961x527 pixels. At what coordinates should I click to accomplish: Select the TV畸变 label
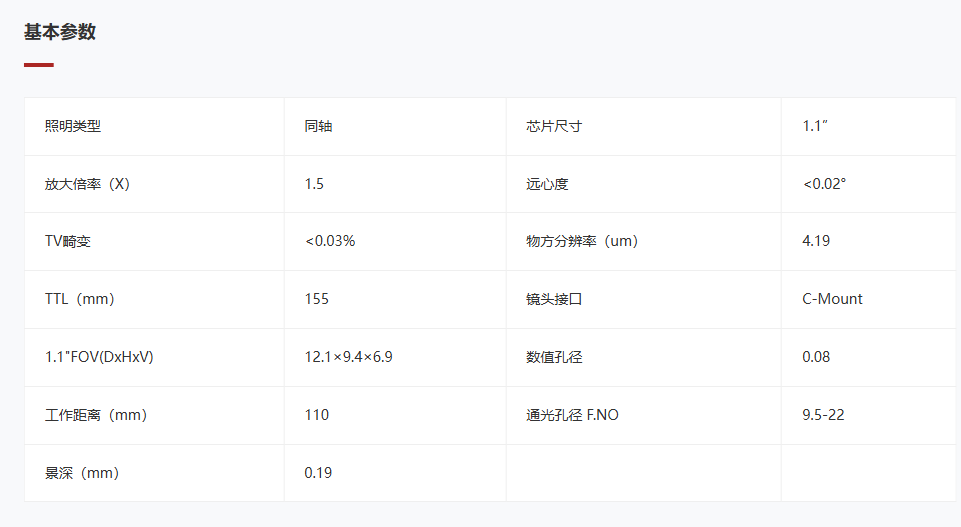coord(67,241)
